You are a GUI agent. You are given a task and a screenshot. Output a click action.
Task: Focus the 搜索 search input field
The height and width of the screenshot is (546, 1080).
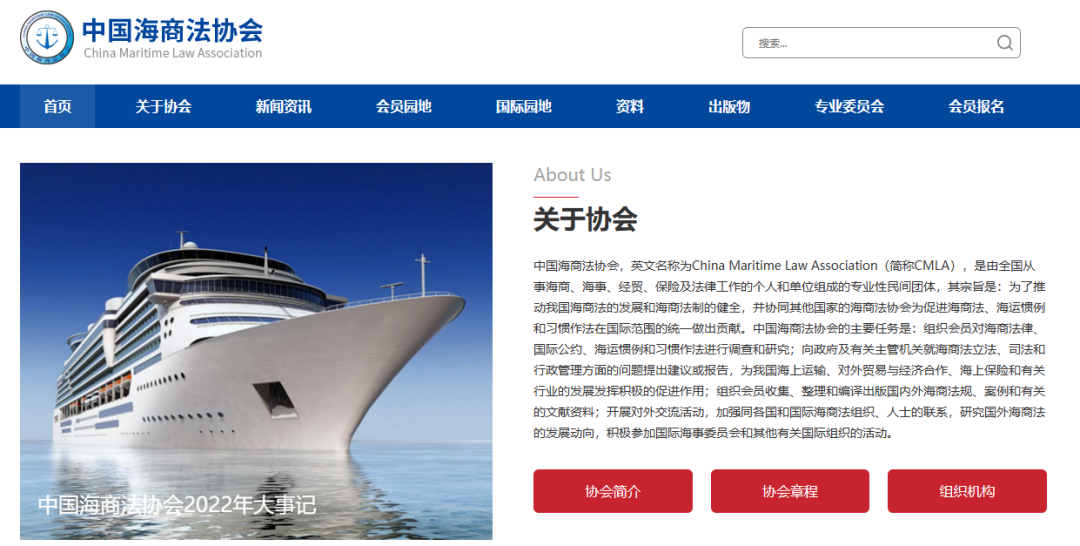click(875, 43)
